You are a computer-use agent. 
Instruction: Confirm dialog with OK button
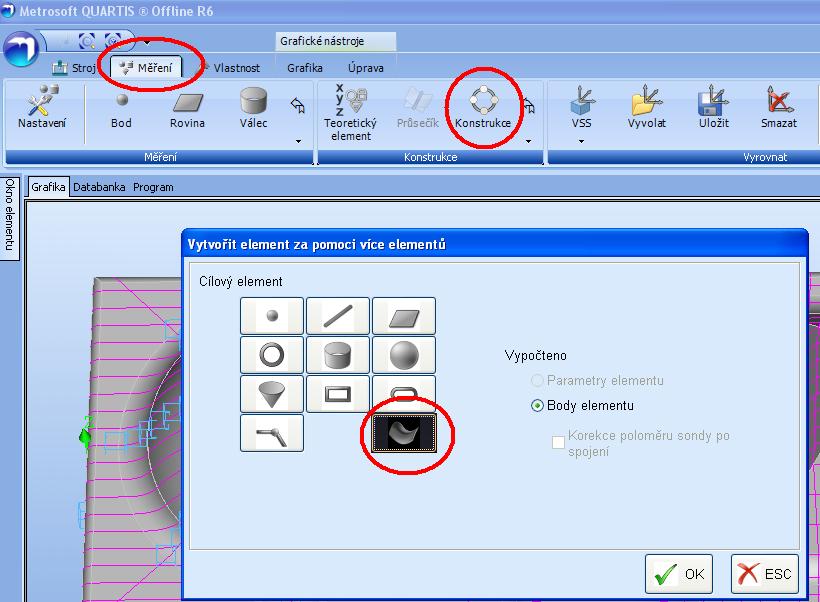point(679,574)
